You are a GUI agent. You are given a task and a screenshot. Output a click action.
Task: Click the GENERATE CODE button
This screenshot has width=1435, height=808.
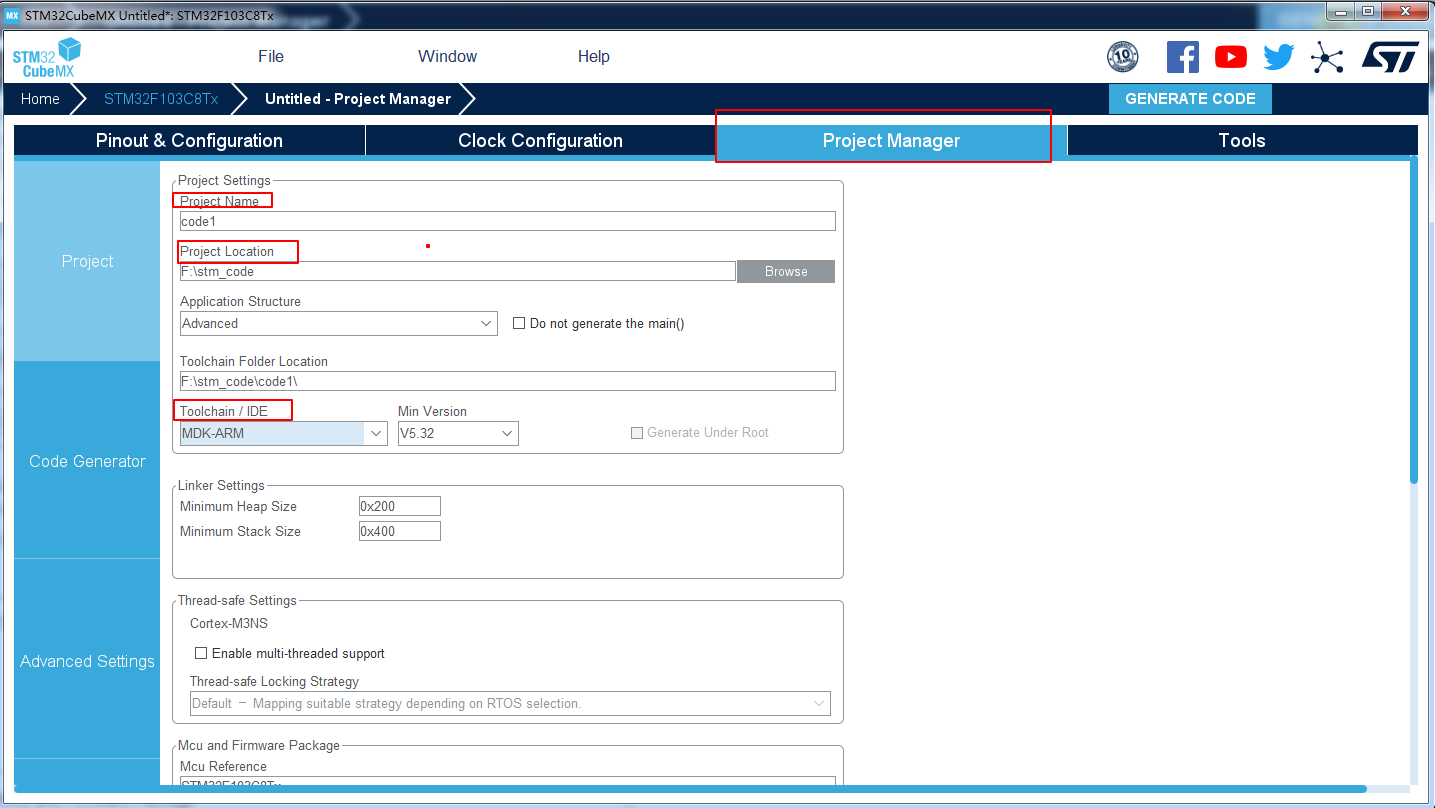pyautogui.click(x=1190, y=99)
